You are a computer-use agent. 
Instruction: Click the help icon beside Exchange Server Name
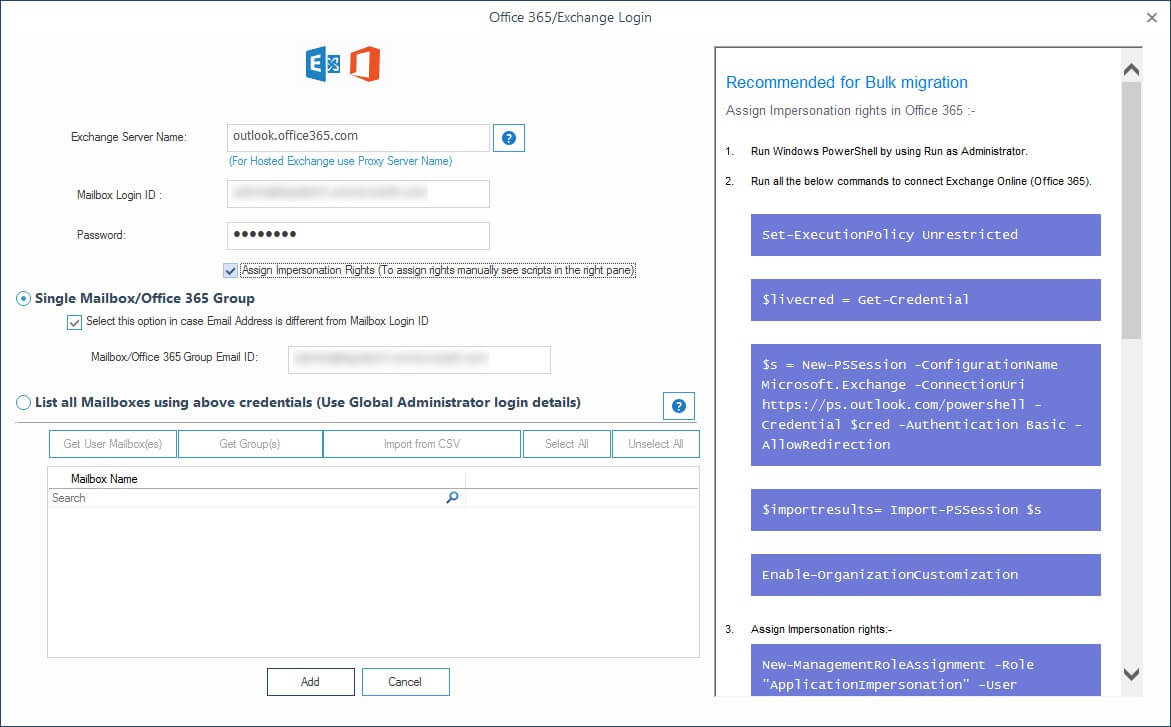509,138
